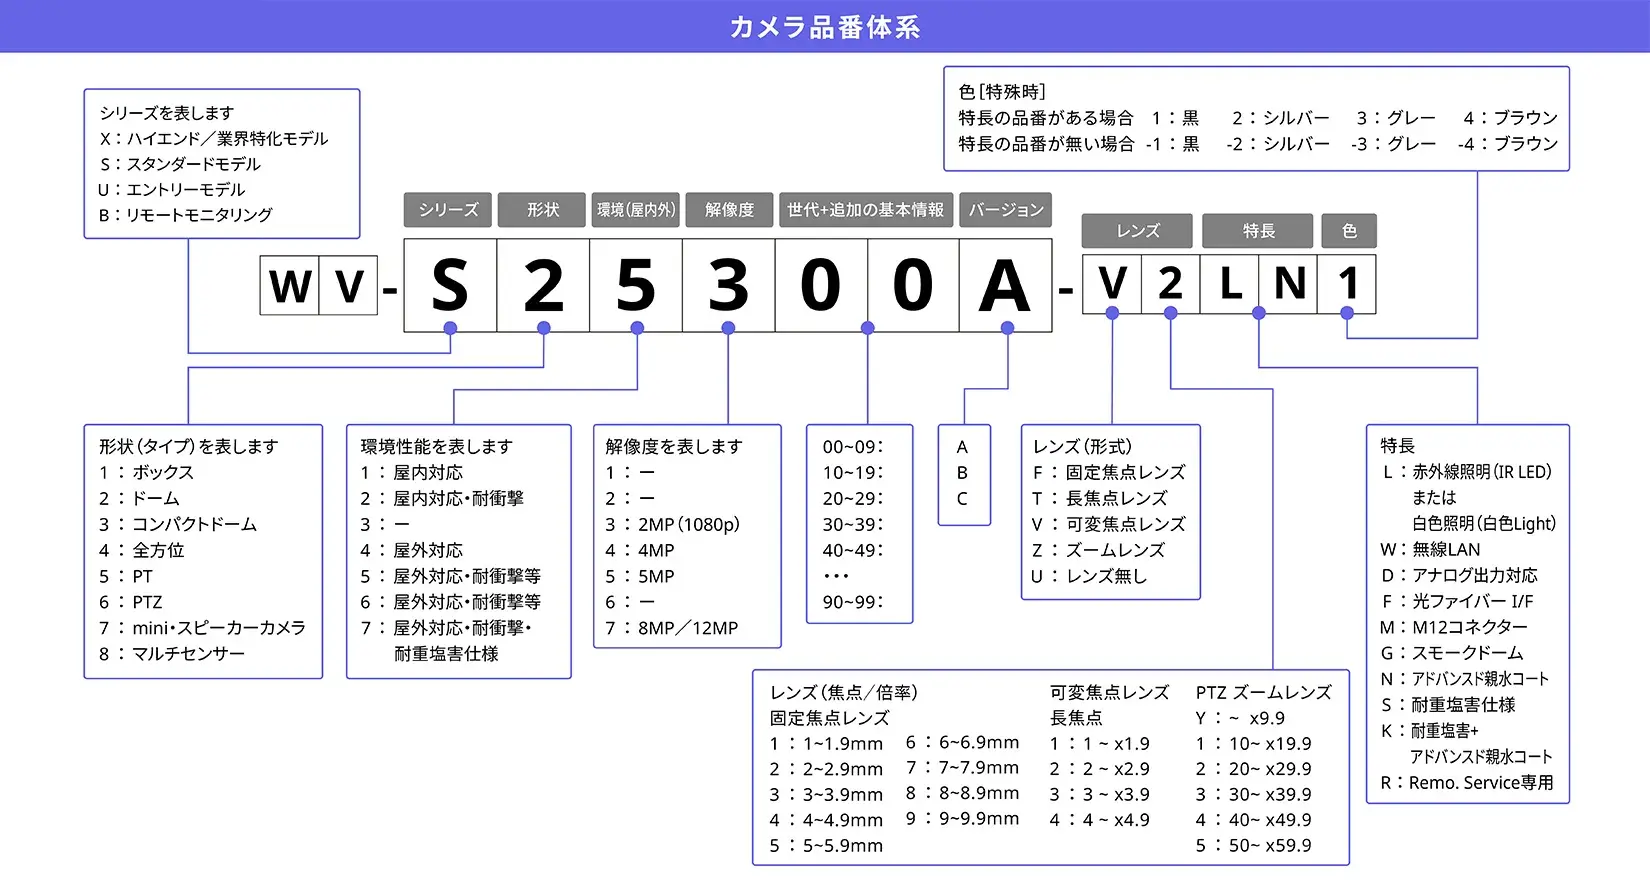
Task: Click the large digit 3 box
Action: [x=729, y=285]
